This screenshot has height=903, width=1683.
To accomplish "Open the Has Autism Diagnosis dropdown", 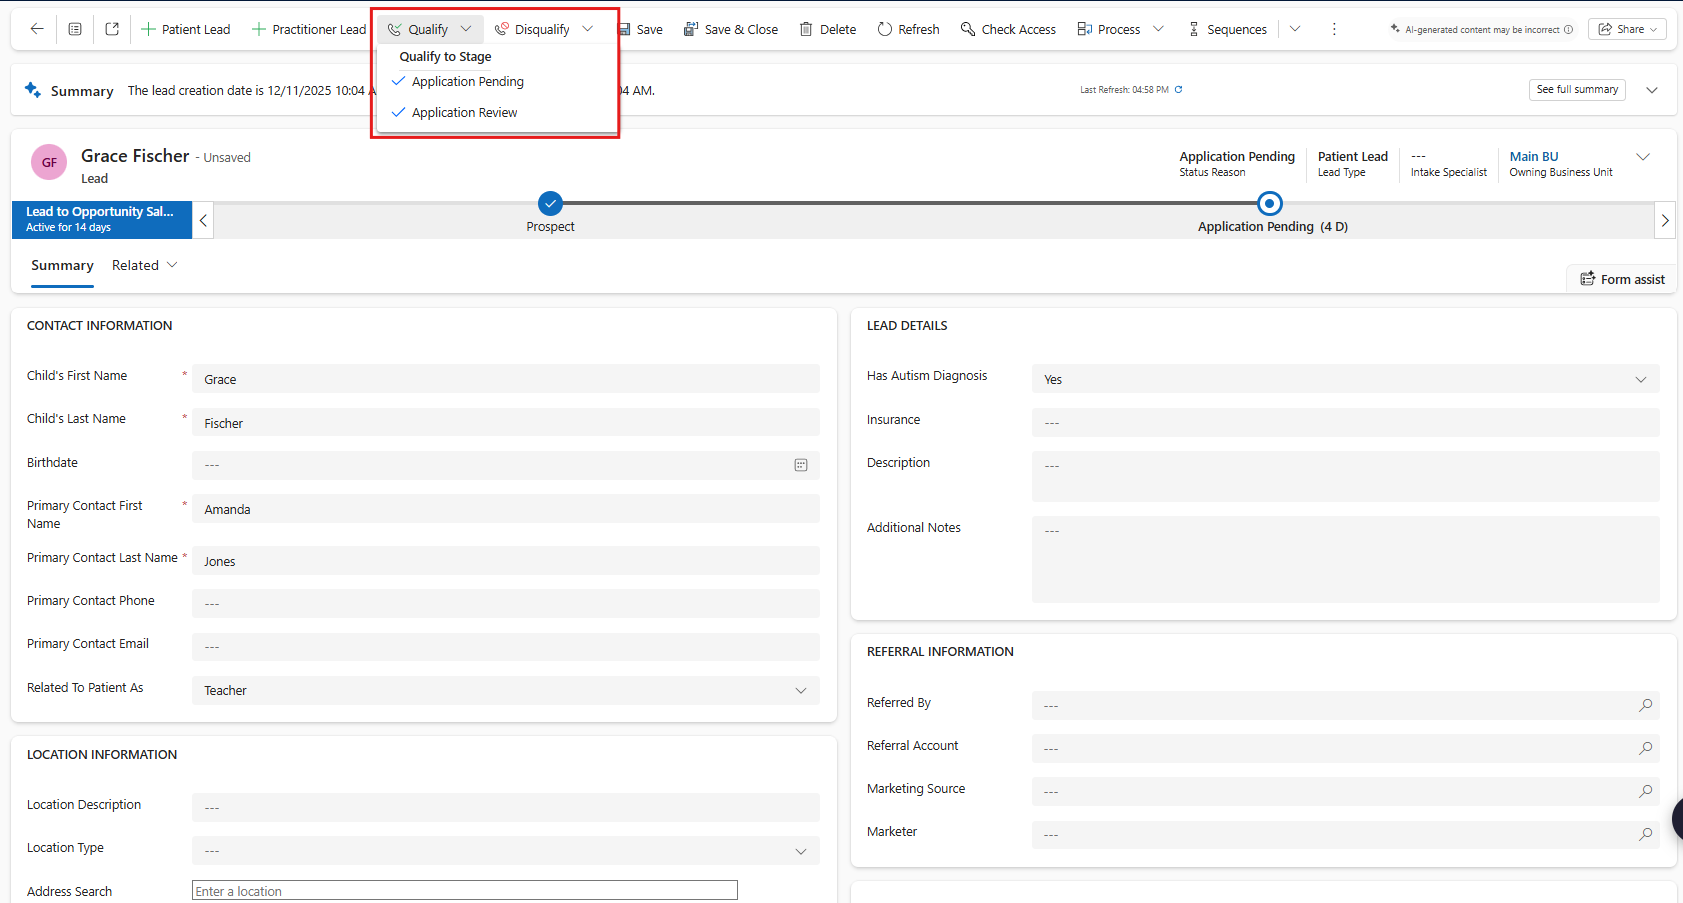I will pos(1344,379).
